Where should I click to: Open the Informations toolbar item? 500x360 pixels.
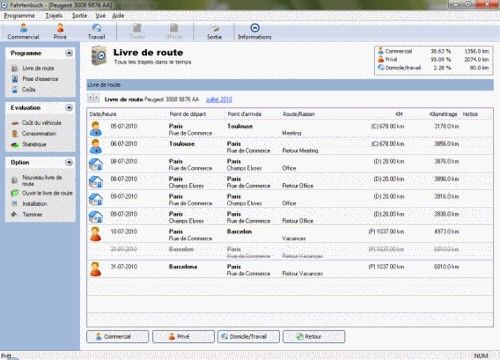tap(255, 32)
